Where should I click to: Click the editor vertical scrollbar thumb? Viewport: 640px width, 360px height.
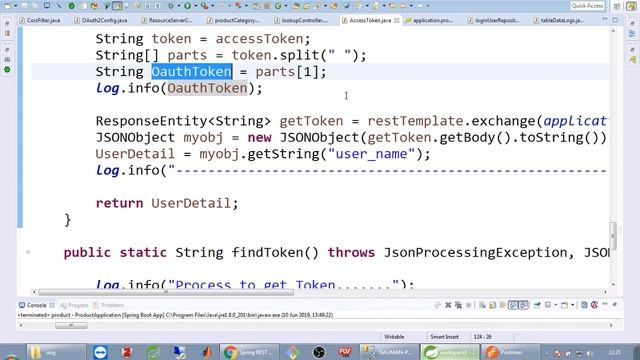click(613, 236)
